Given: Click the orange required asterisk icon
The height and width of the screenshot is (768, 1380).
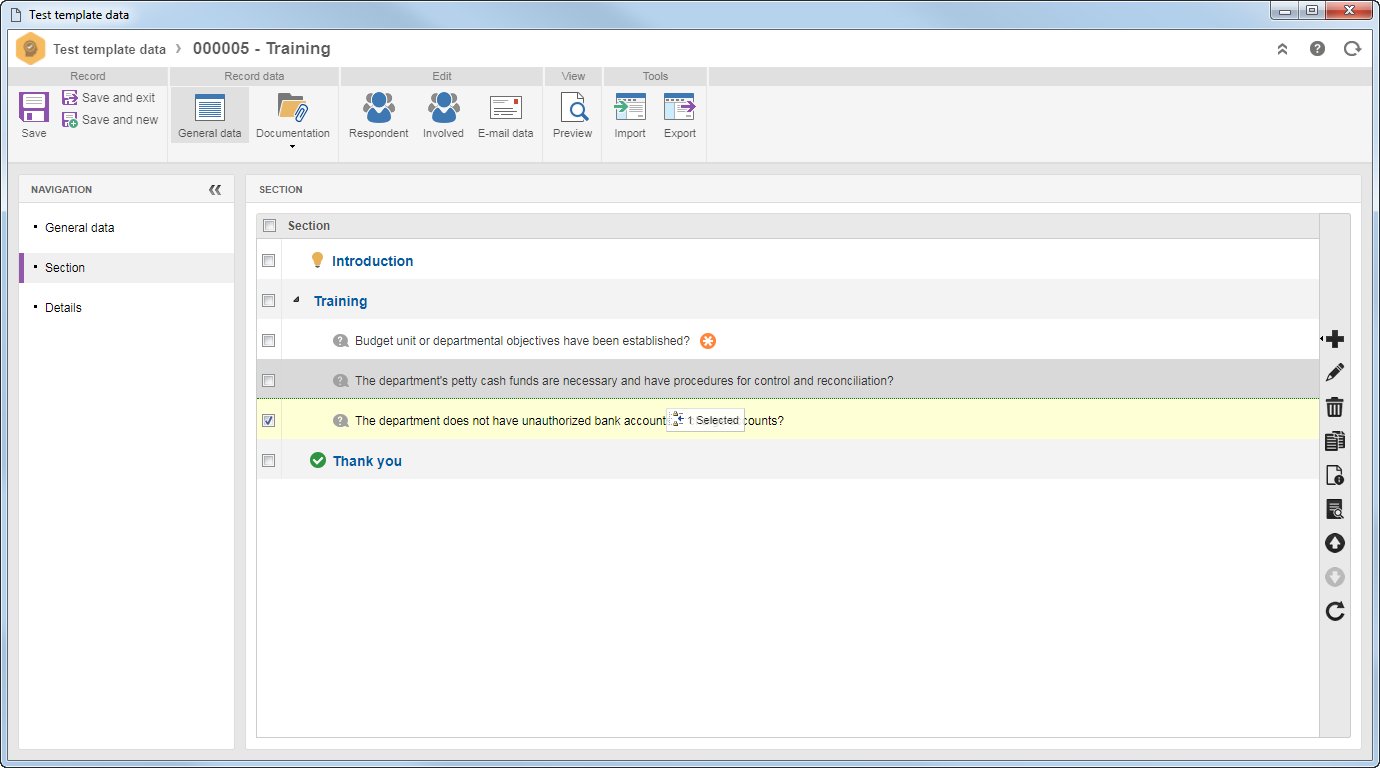Looking at the screenshot, I should tap(708, 341).
